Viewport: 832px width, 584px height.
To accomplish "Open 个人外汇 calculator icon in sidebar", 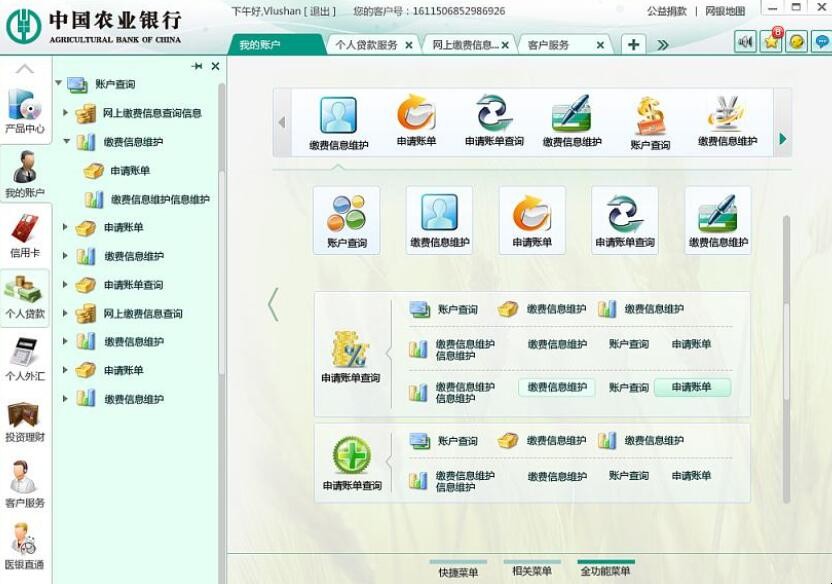I will coord(25,358).
